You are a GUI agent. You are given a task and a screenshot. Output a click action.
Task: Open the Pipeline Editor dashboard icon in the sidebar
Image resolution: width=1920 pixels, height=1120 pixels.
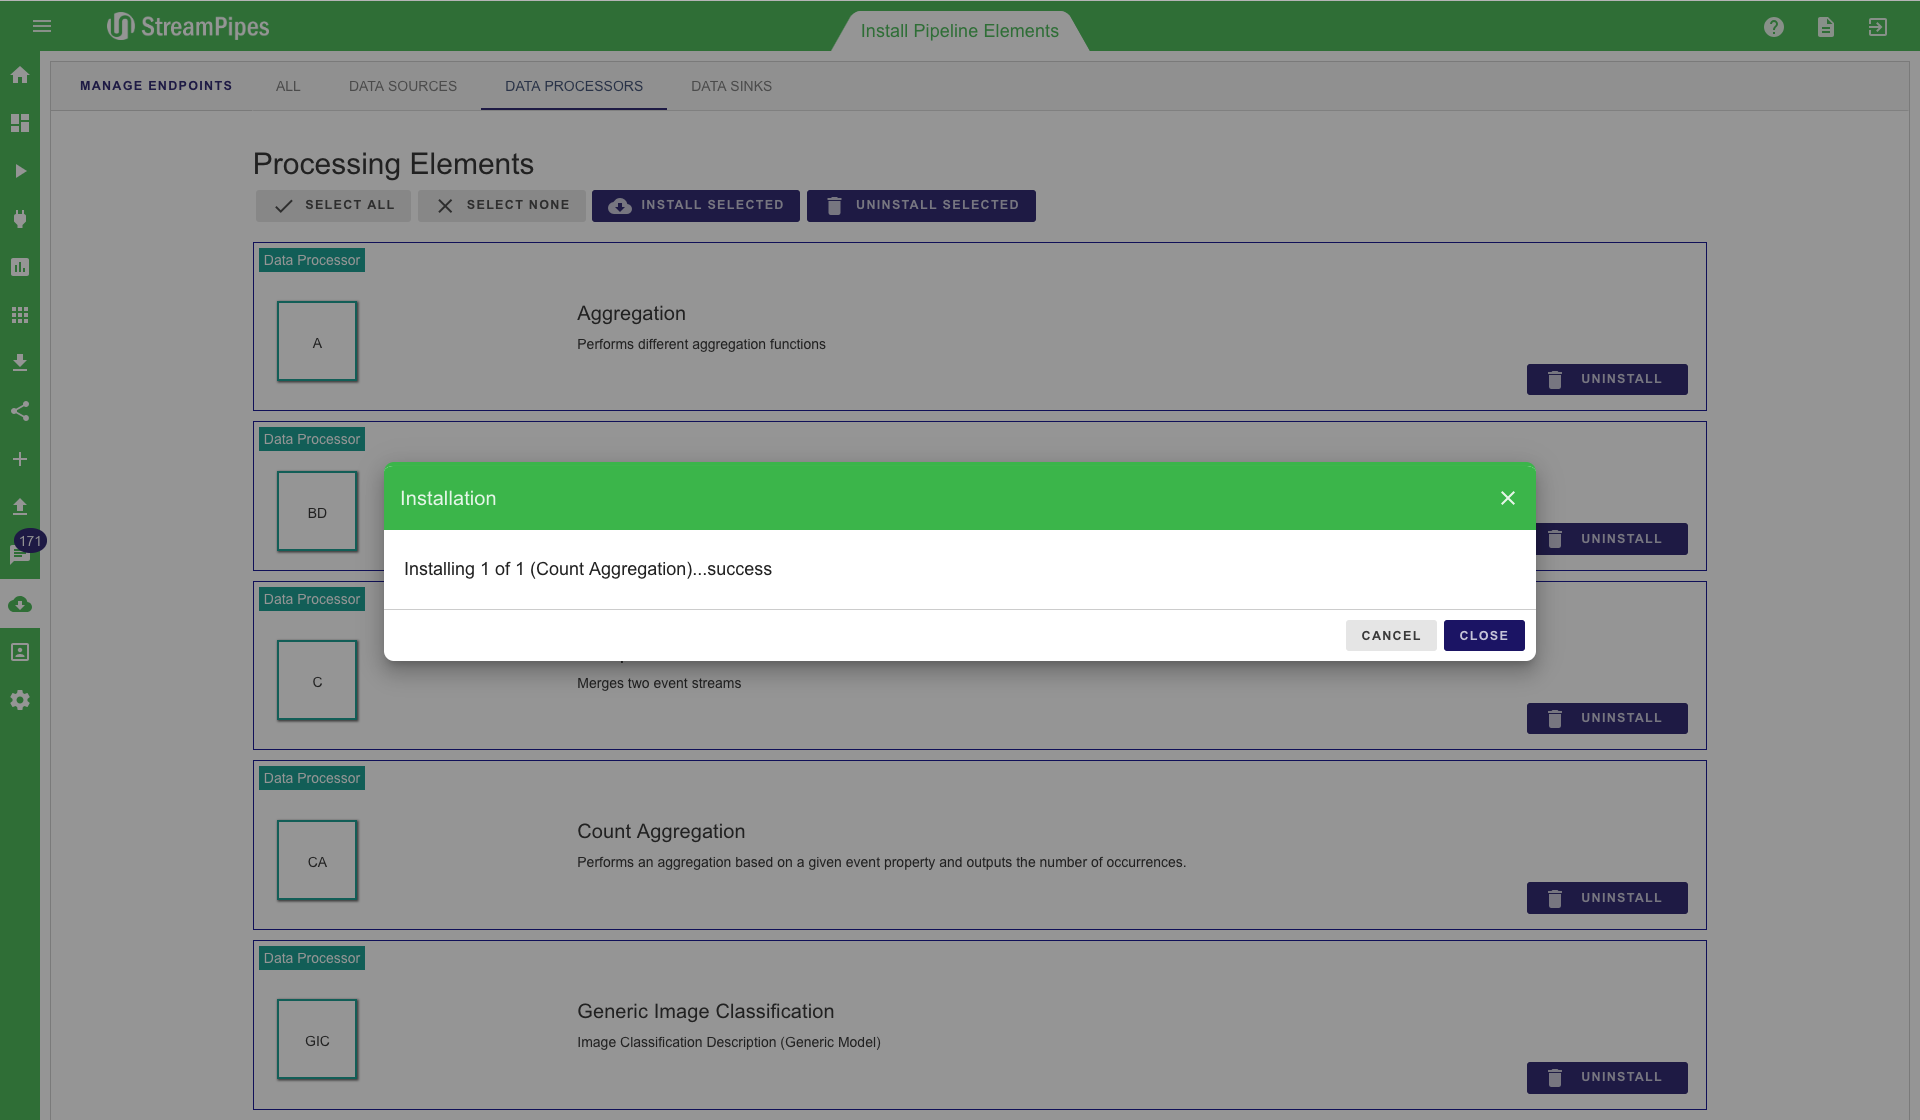20,123
